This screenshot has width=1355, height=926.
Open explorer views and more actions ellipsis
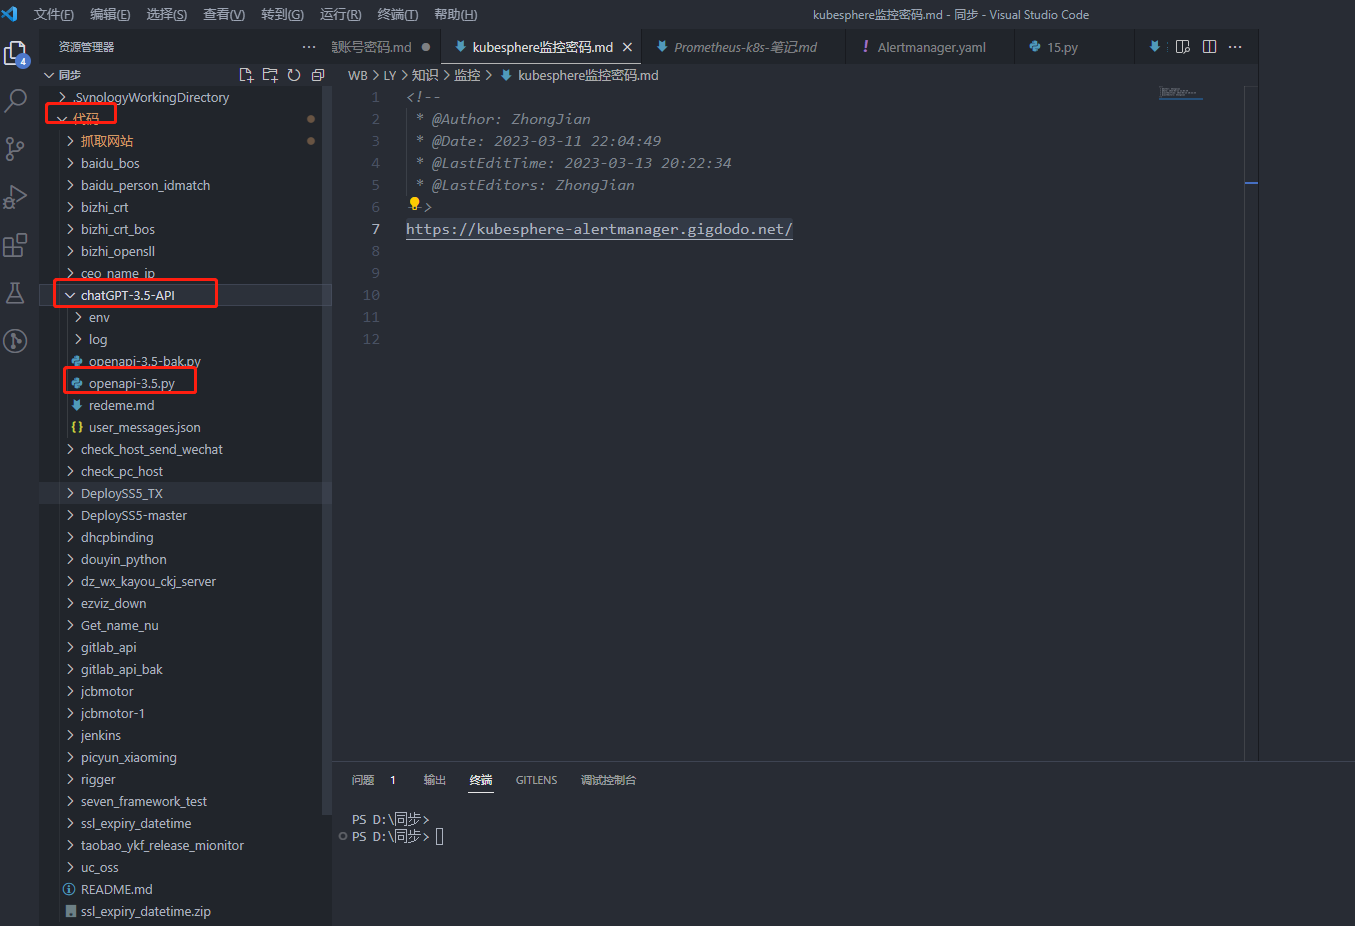[x=309, y=47]
